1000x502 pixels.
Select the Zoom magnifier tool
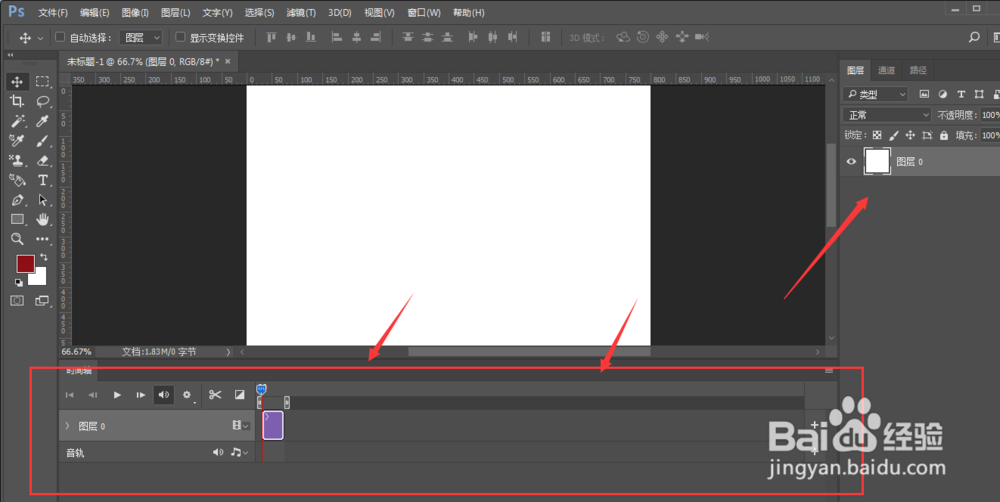tap(17, 239)
